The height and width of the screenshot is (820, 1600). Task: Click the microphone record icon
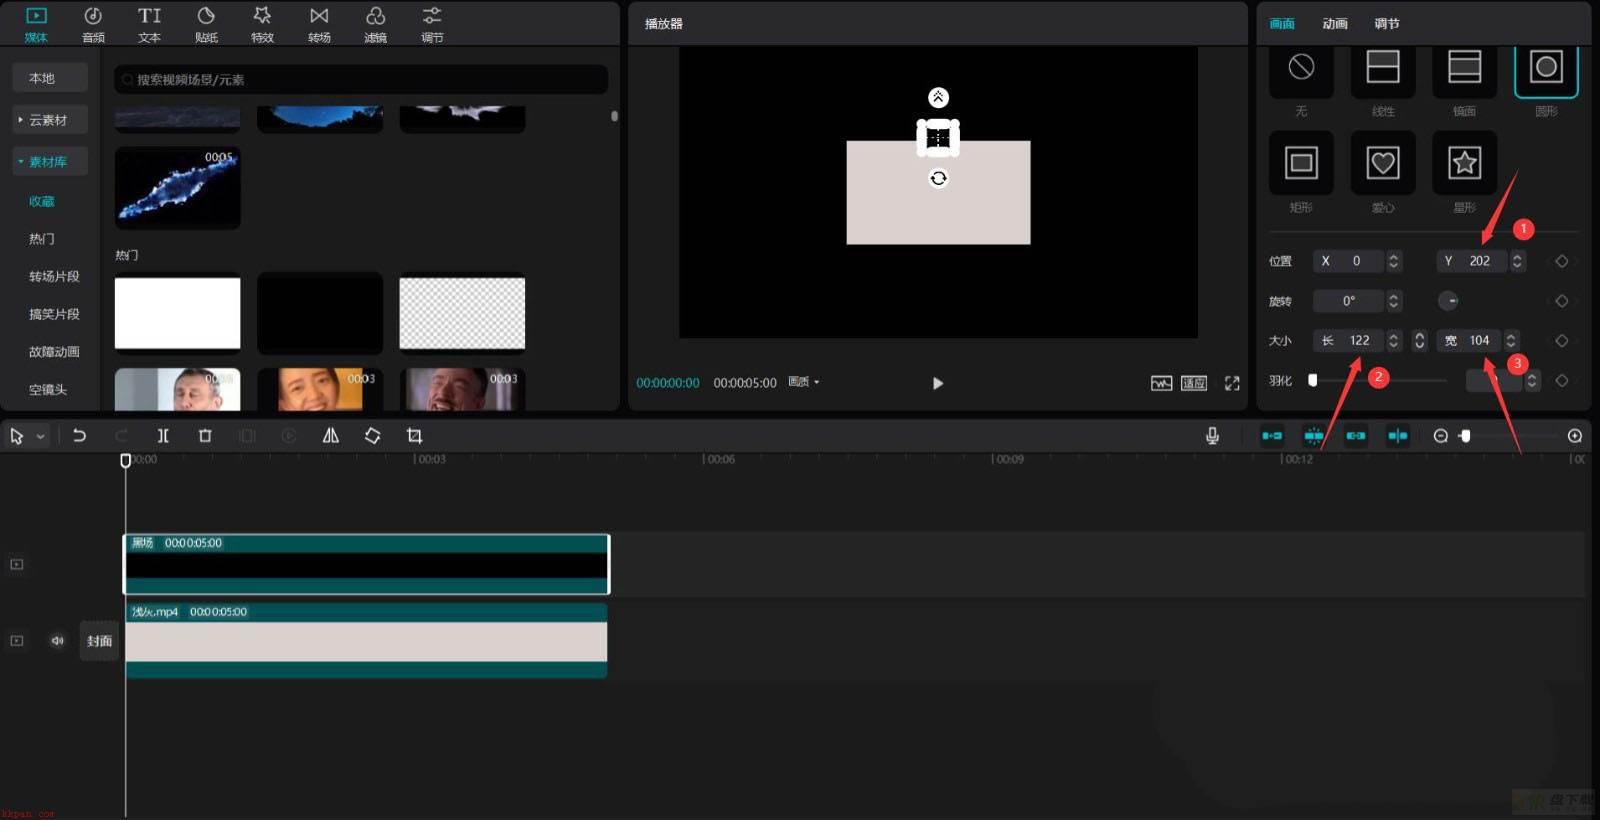click(x=1212, y=436)
